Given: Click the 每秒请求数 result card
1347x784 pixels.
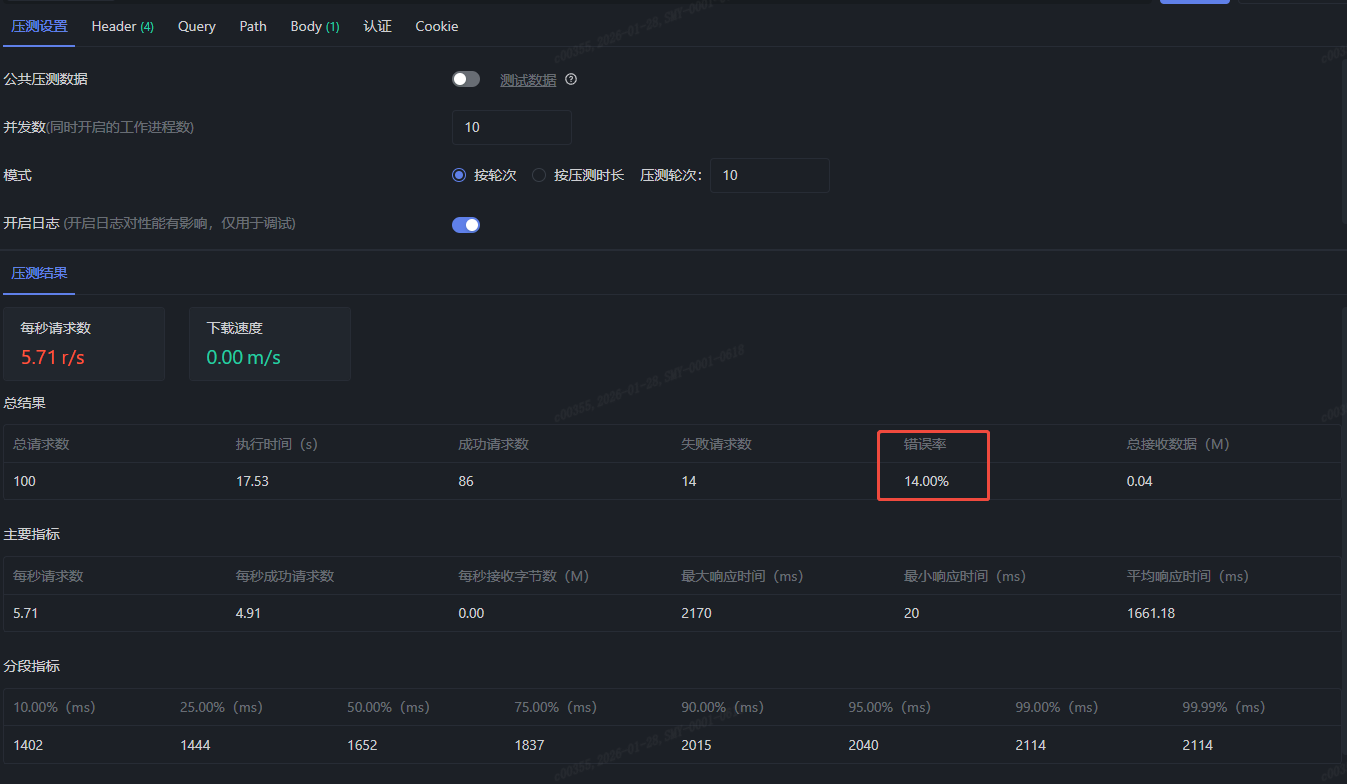Looking at the screenshot, I should coord(84,343).
